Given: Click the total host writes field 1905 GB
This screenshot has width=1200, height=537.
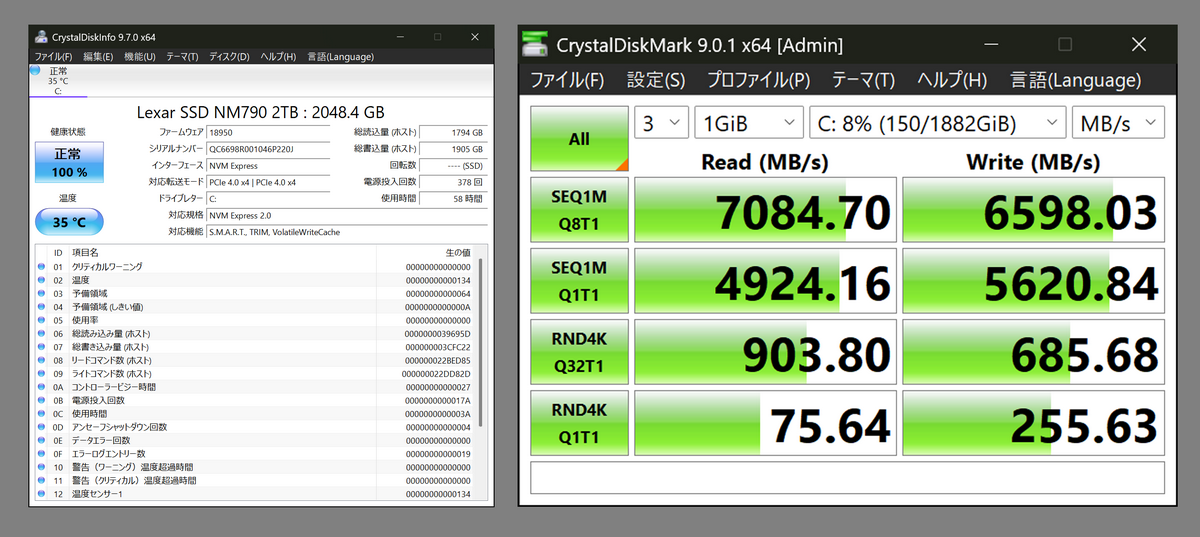Looking at the screenshot, I should [453, 149].
